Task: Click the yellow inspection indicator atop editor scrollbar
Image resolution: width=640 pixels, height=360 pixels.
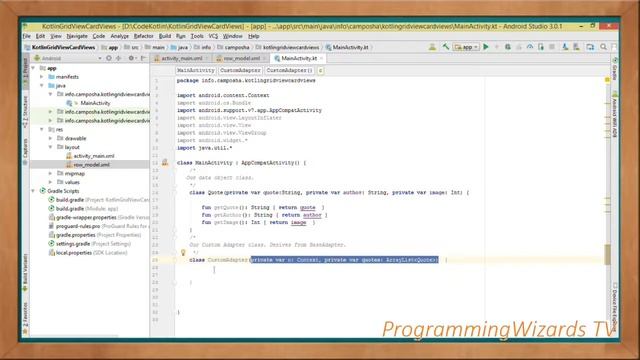Action: [607, 80]
